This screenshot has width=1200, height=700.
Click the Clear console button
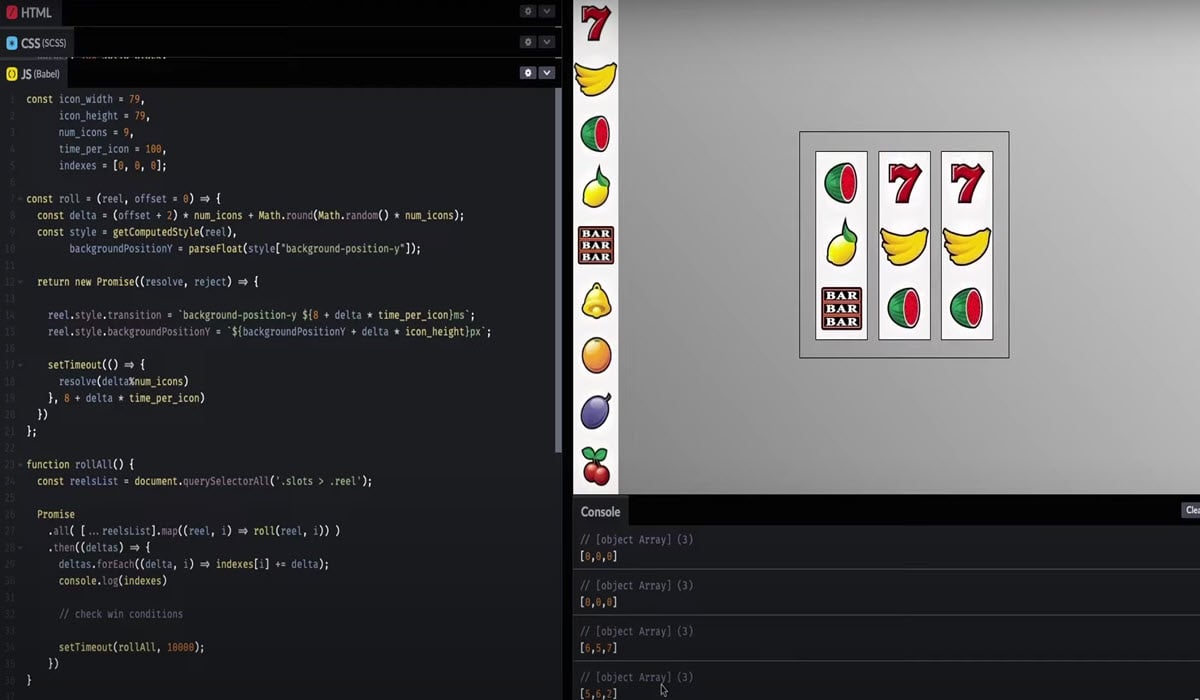point(1191,510)
